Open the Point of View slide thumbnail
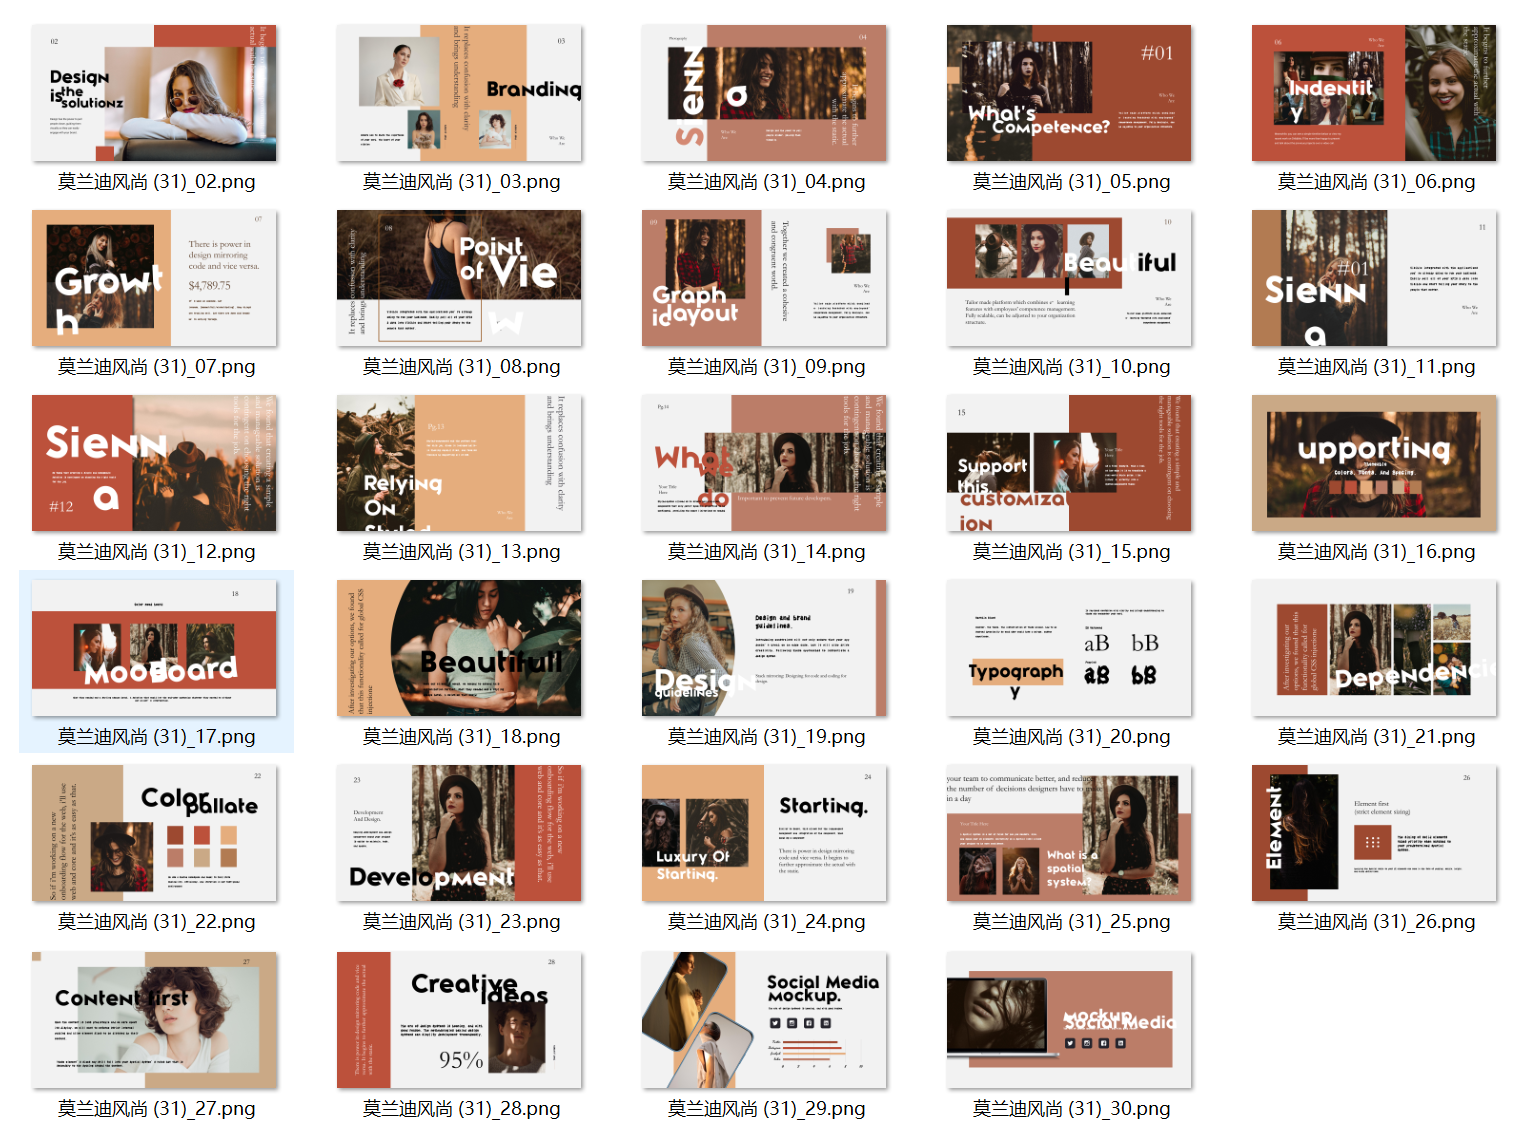 (x=459, y=278)
